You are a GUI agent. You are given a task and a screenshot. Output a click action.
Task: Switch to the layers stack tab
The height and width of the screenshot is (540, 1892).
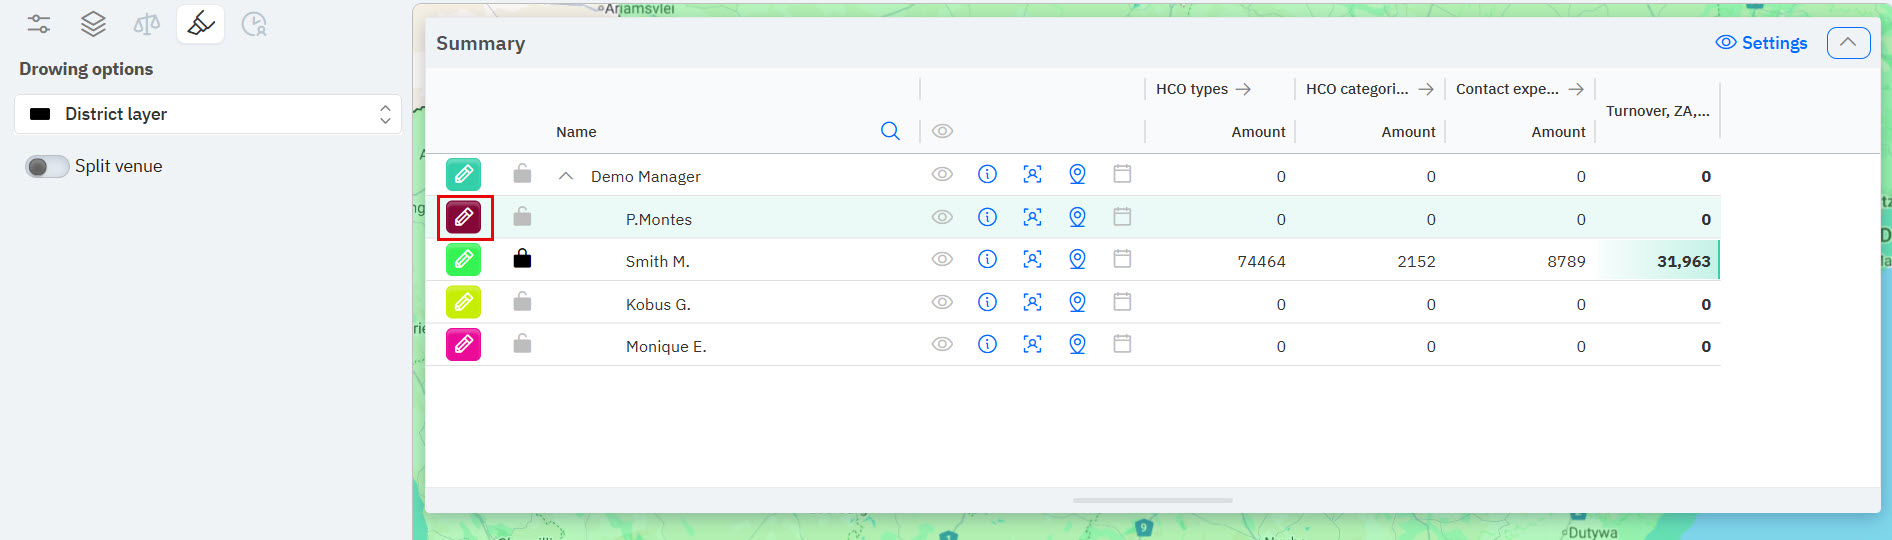pyautogui.click(x=93, y=24)
